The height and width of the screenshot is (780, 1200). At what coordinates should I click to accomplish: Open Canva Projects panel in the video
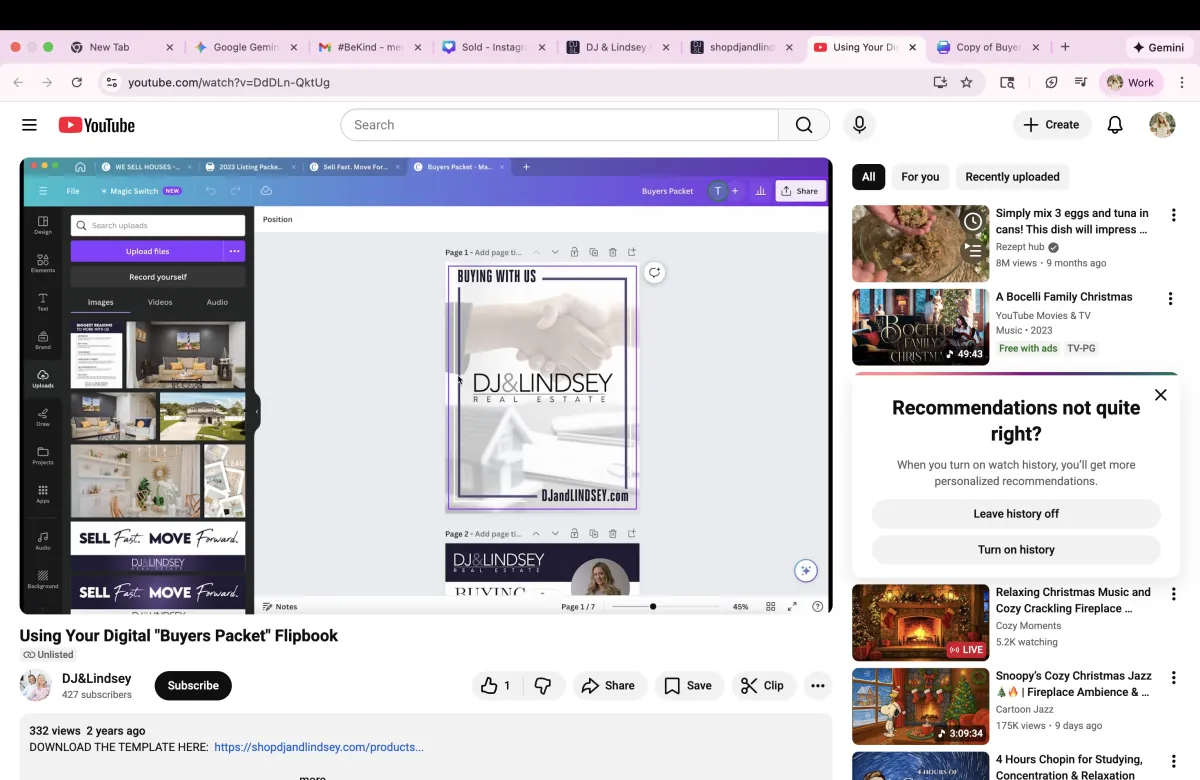[43, 455]
